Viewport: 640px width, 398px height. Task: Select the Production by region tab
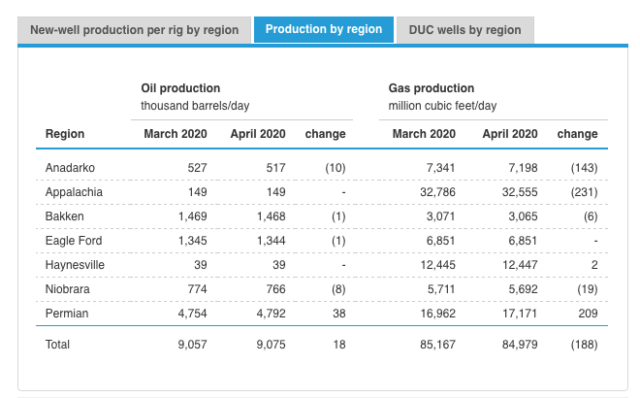coord(324,29)
